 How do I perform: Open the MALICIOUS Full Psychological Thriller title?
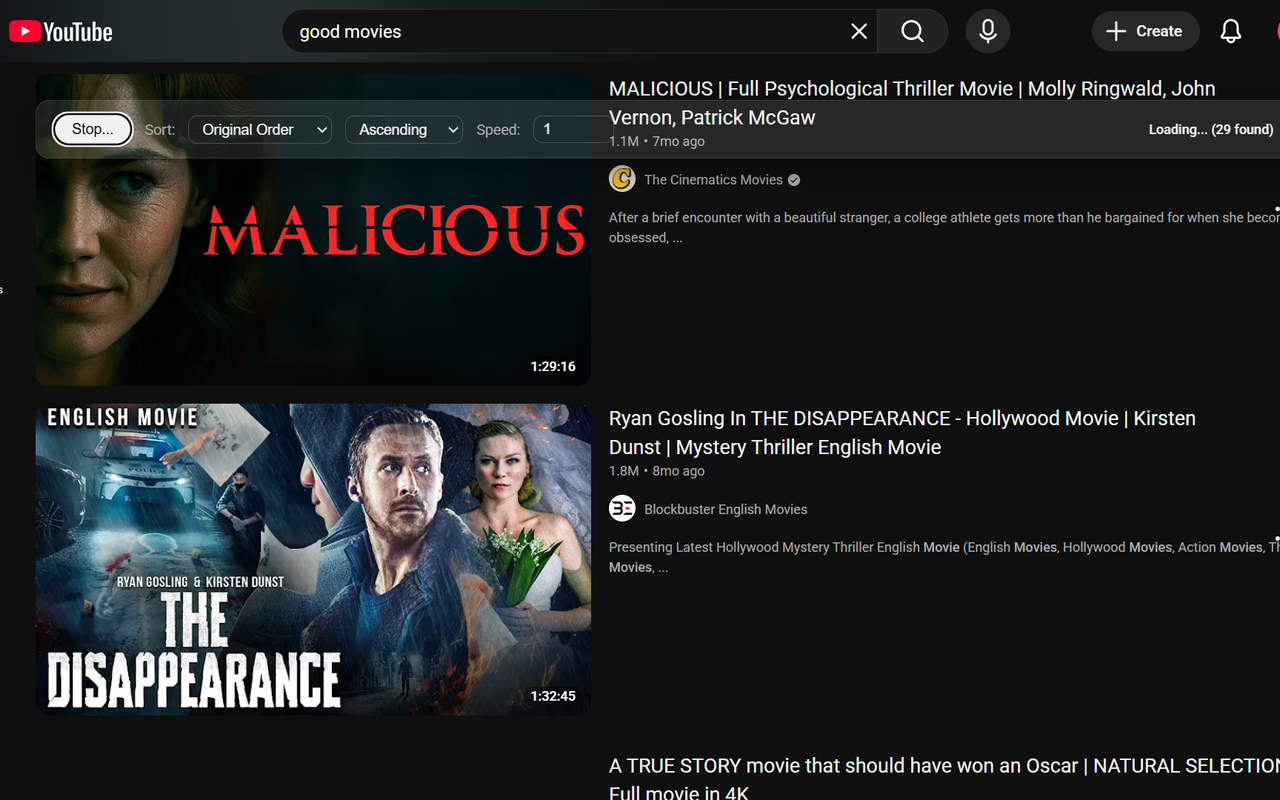tap(912, 103)
